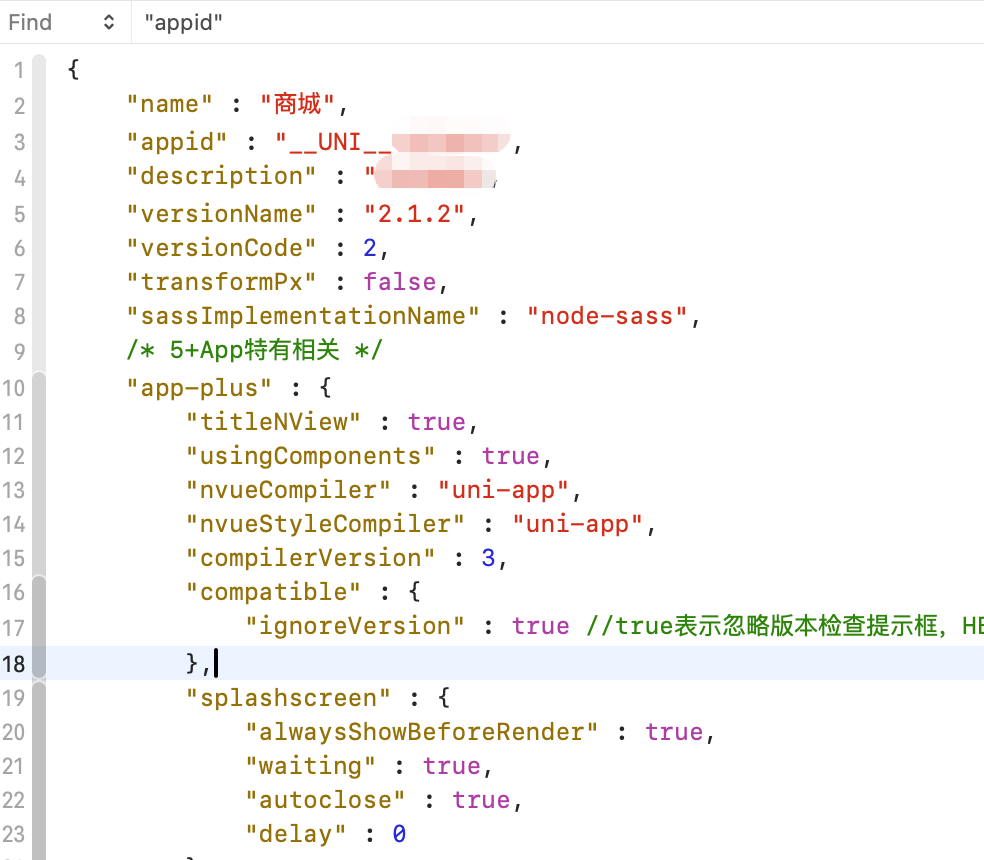Collapse the "app-plus" block using fold gutter

point(39,388)
